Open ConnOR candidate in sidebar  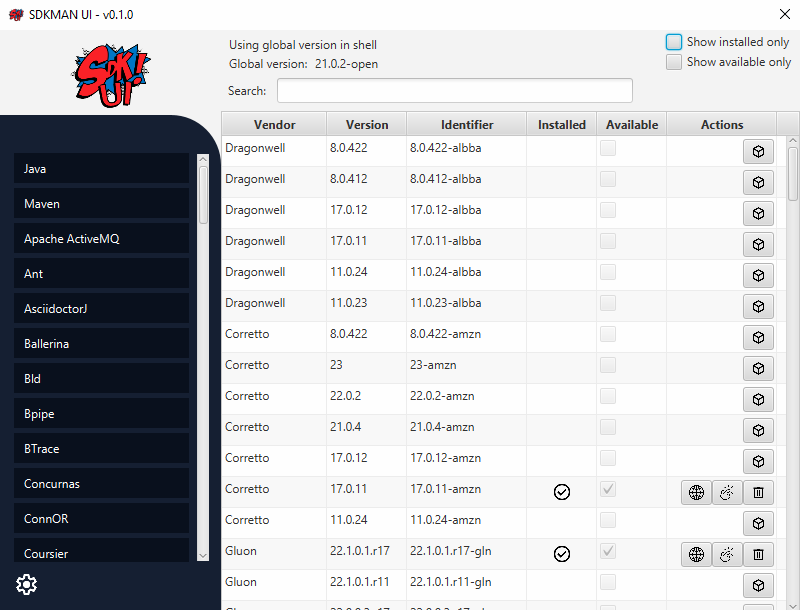tap(102, 519)
